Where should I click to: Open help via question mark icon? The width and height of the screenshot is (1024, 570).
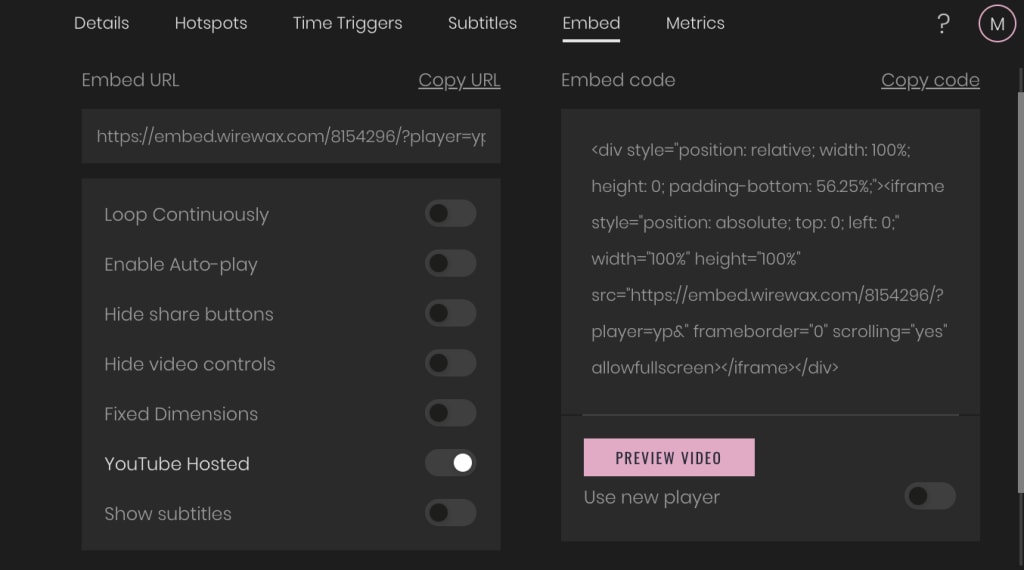coord(943,24)
